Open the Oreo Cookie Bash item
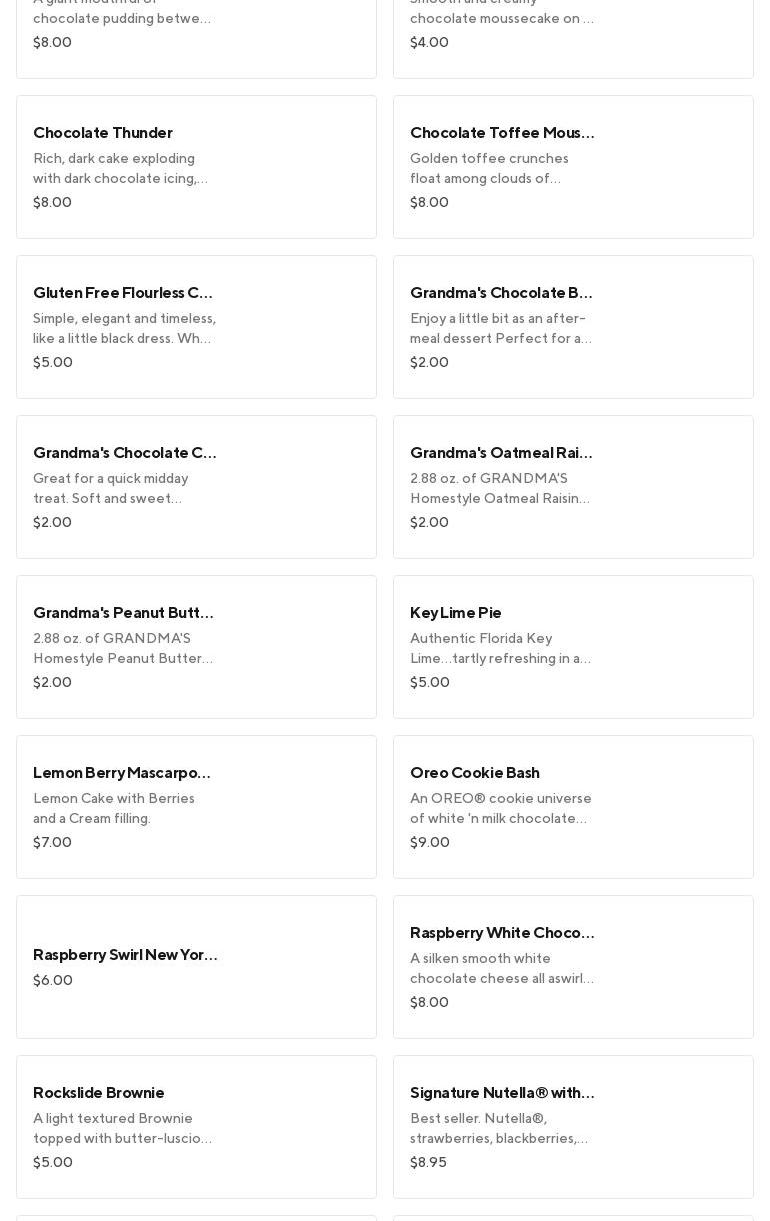770x1221 pixels. tap(573, 807)
